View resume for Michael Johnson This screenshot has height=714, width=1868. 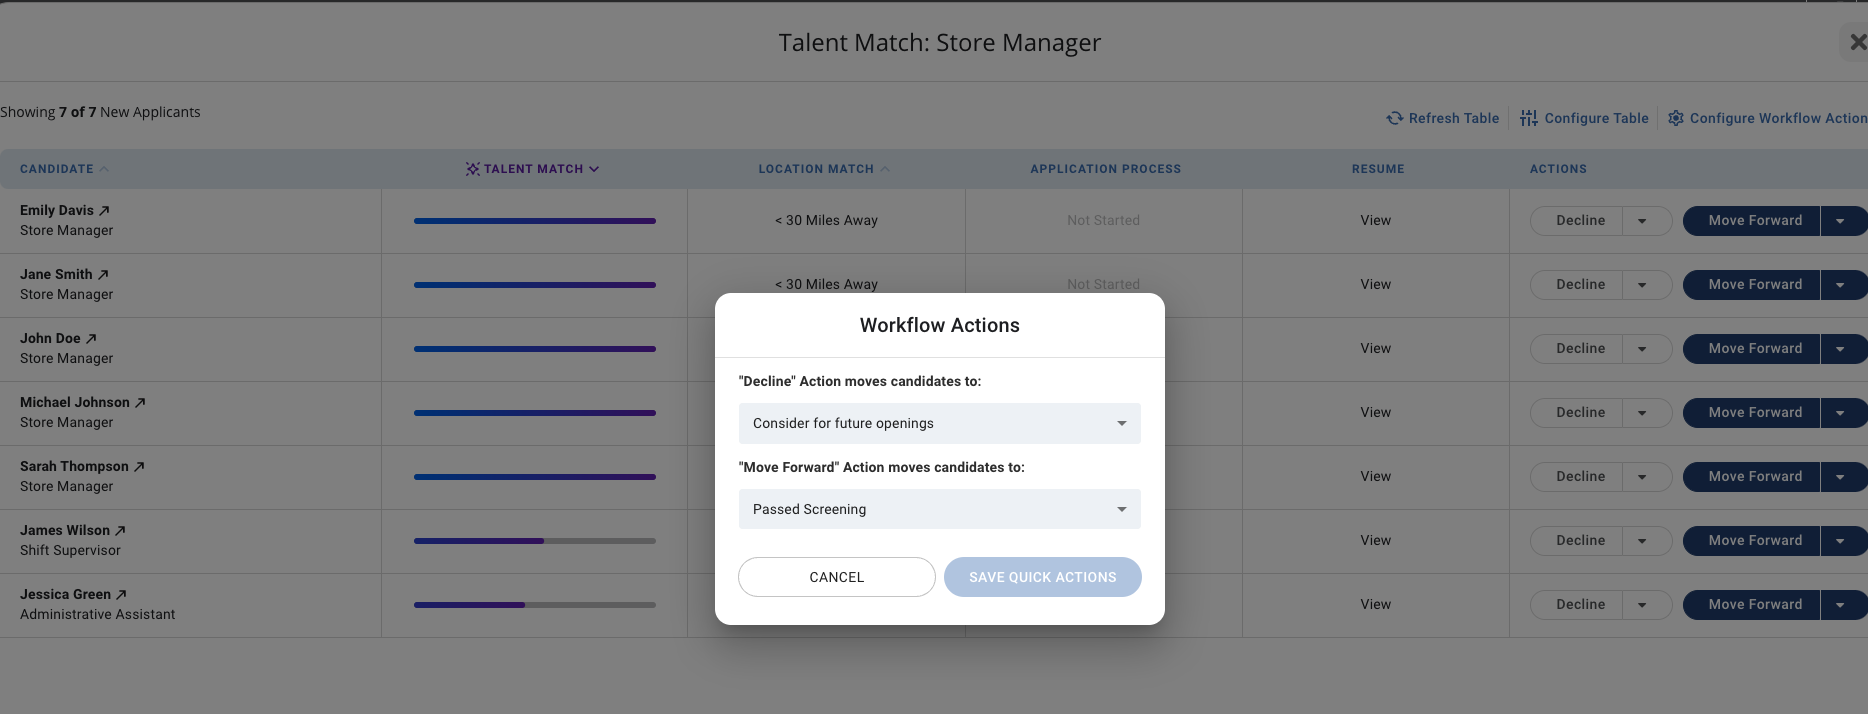tap(1375, 412)
